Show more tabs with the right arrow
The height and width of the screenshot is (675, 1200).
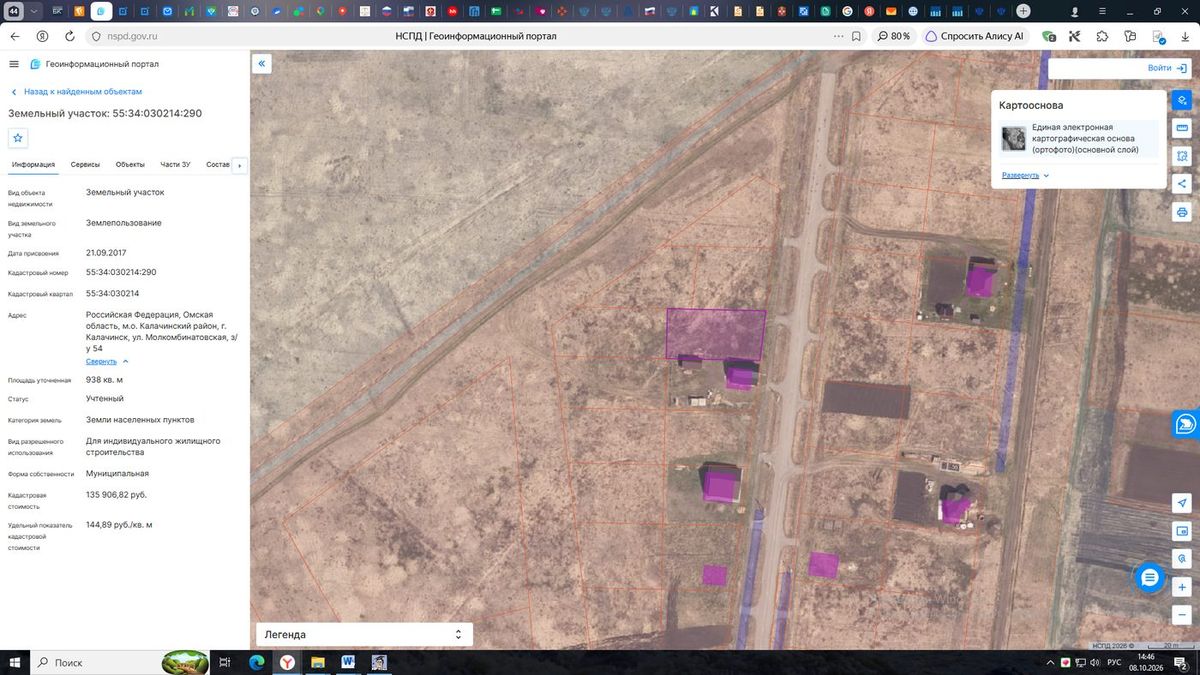point(239,165)
